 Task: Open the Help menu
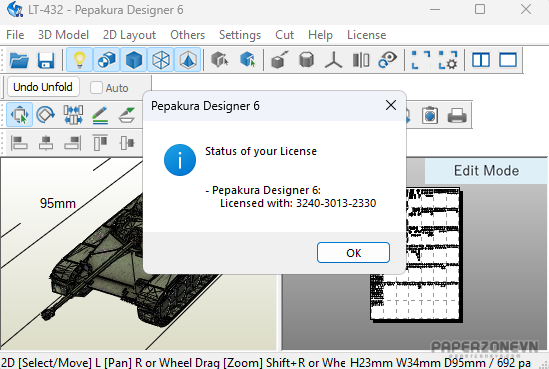[320, 35]
